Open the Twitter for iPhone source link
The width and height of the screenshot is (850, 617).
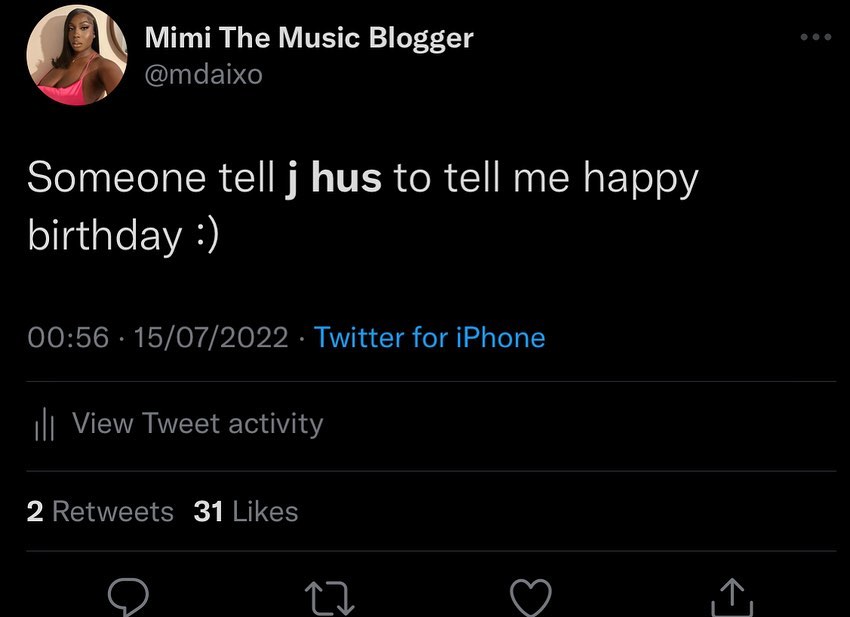point(429,337)
